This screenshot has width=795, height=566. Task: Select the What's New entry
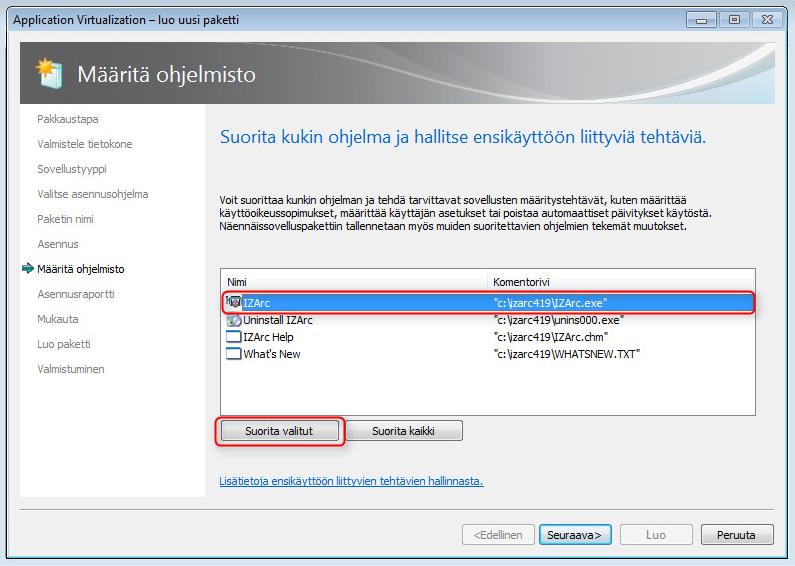tap(272, 354)
